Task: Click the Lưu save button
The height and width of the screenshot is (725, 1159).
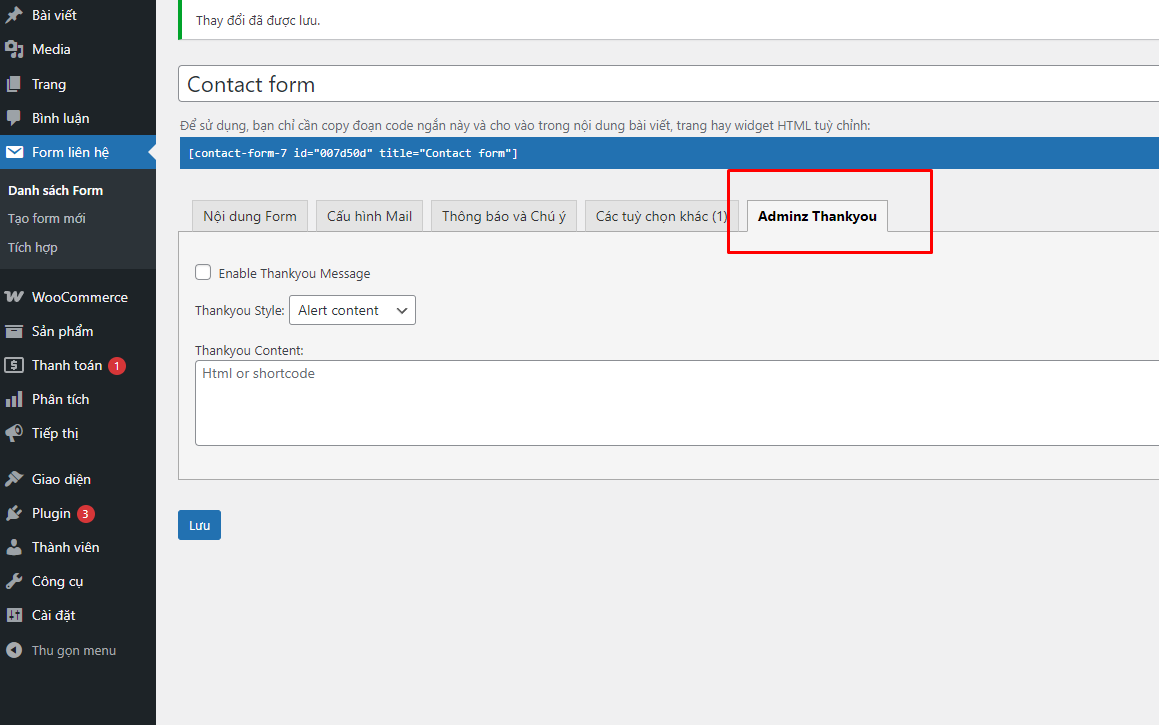Action: pyautogui.click(x=200, y=525)
